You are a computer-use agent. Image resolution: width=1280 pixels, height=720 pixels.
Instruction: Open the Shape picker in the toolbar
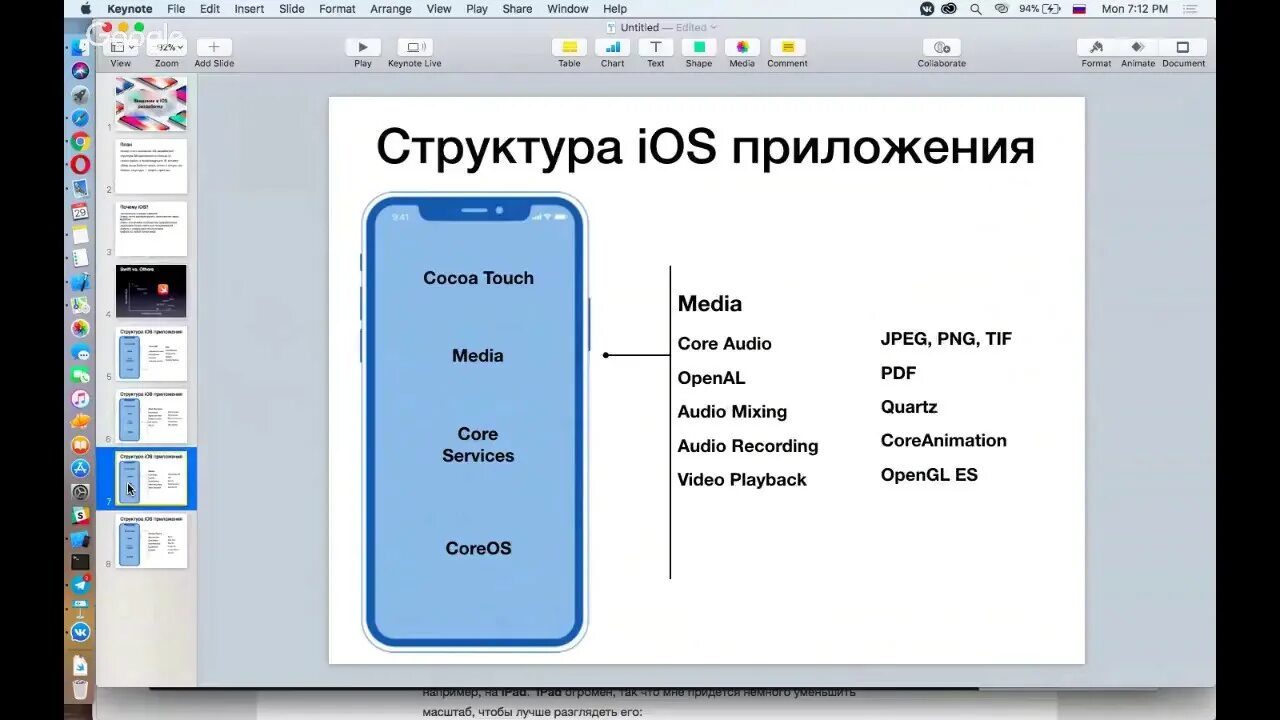[699, 47]
